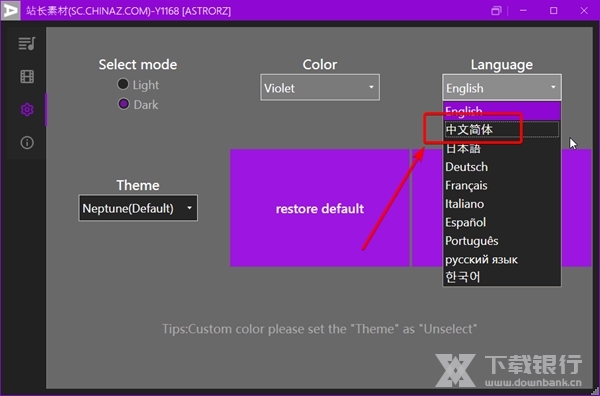The height and width of the screenshot is (396, 600).
Task: Choose 中文简体 from the language list
Action: coord(502,130)
